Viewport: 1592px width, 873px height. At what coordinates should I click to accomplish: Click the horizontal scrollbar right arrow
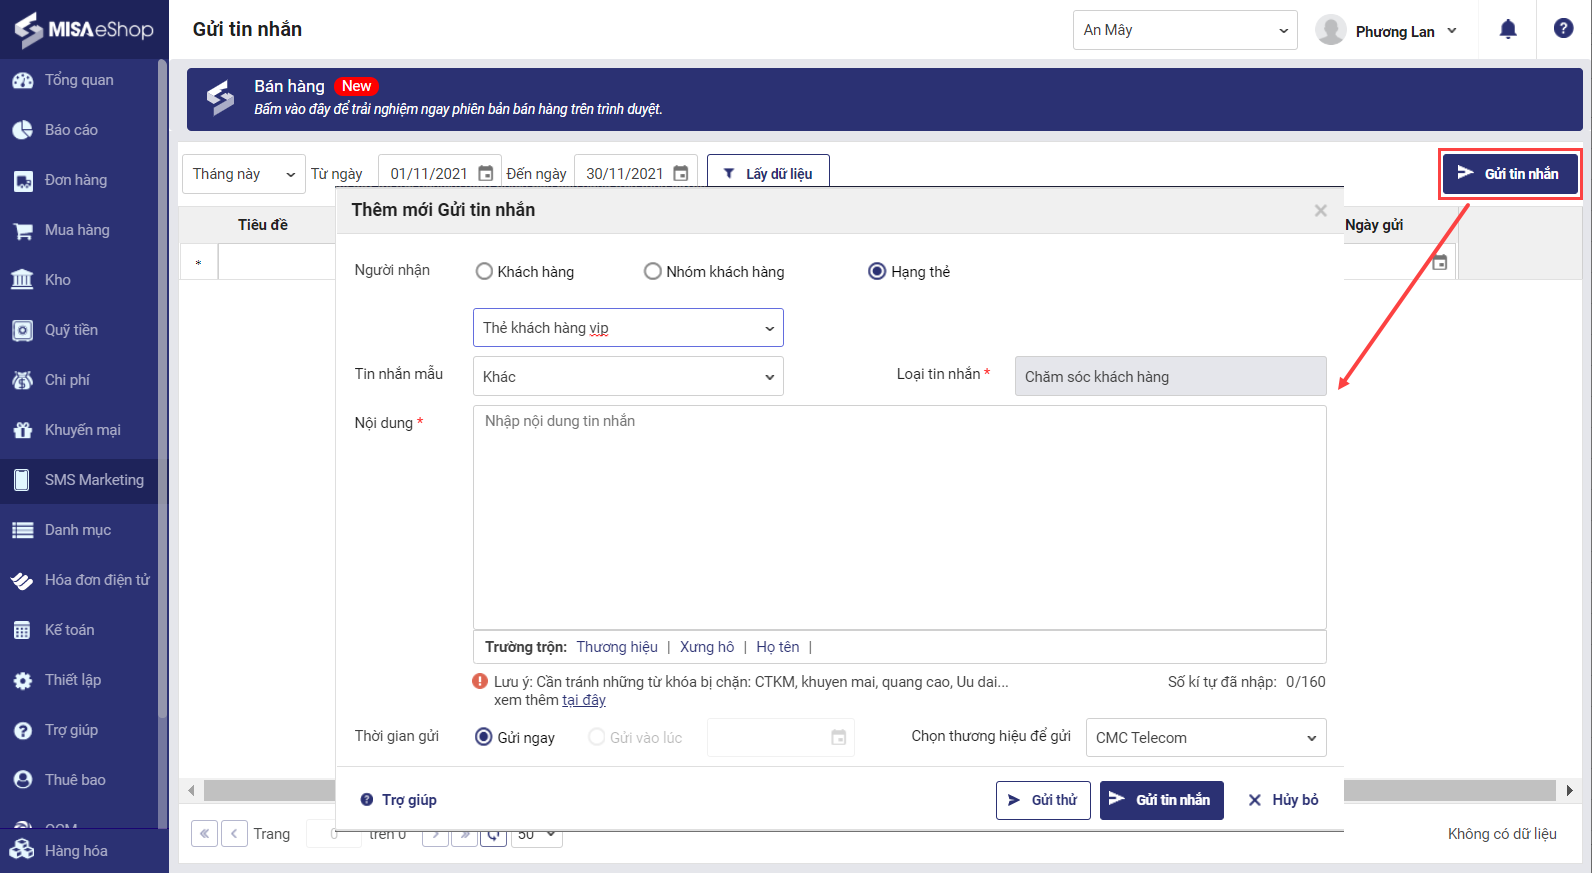1569,790
